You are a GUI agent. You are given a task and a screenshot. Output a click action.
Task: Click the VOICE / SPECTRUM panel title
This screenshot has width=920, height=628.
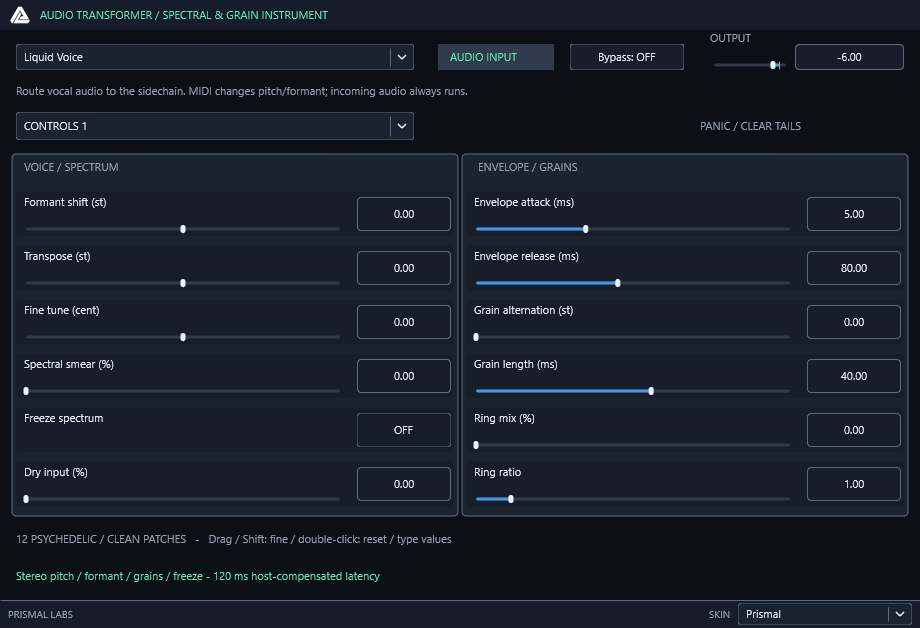pyautogui.click(x=71, y=167)
